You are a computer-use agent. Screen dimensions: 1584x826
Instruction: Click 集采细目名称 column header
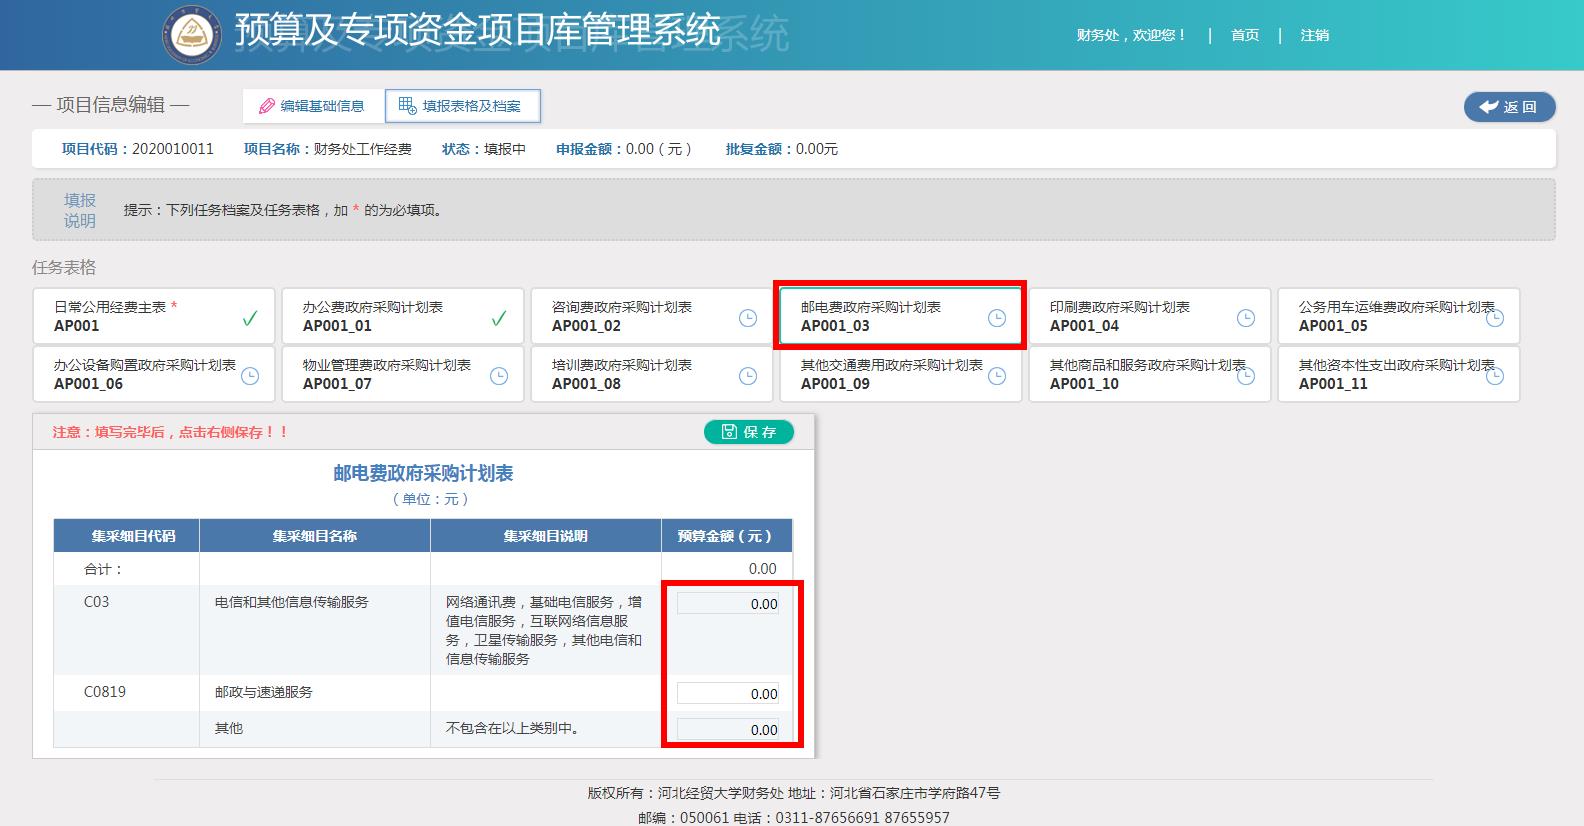click(x=315, y=536)
